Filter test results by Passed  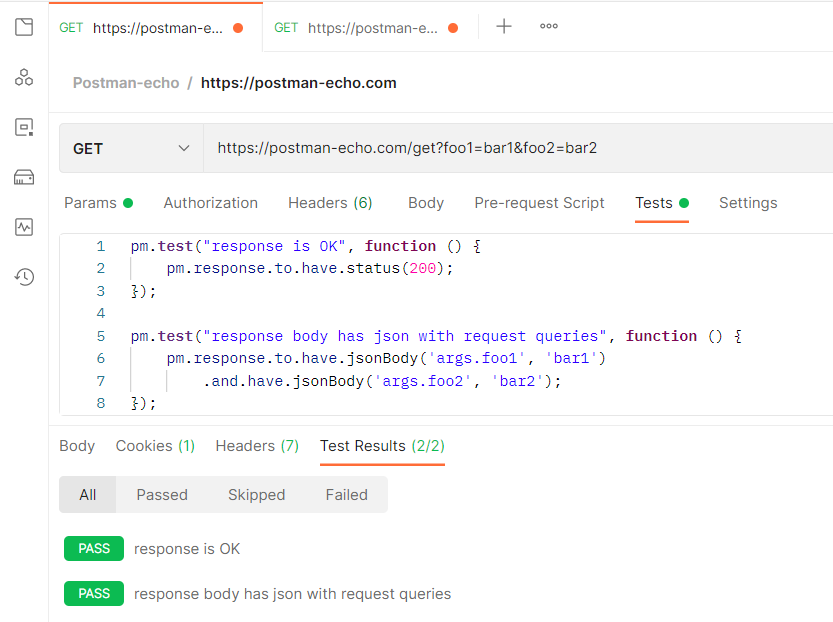162,495
